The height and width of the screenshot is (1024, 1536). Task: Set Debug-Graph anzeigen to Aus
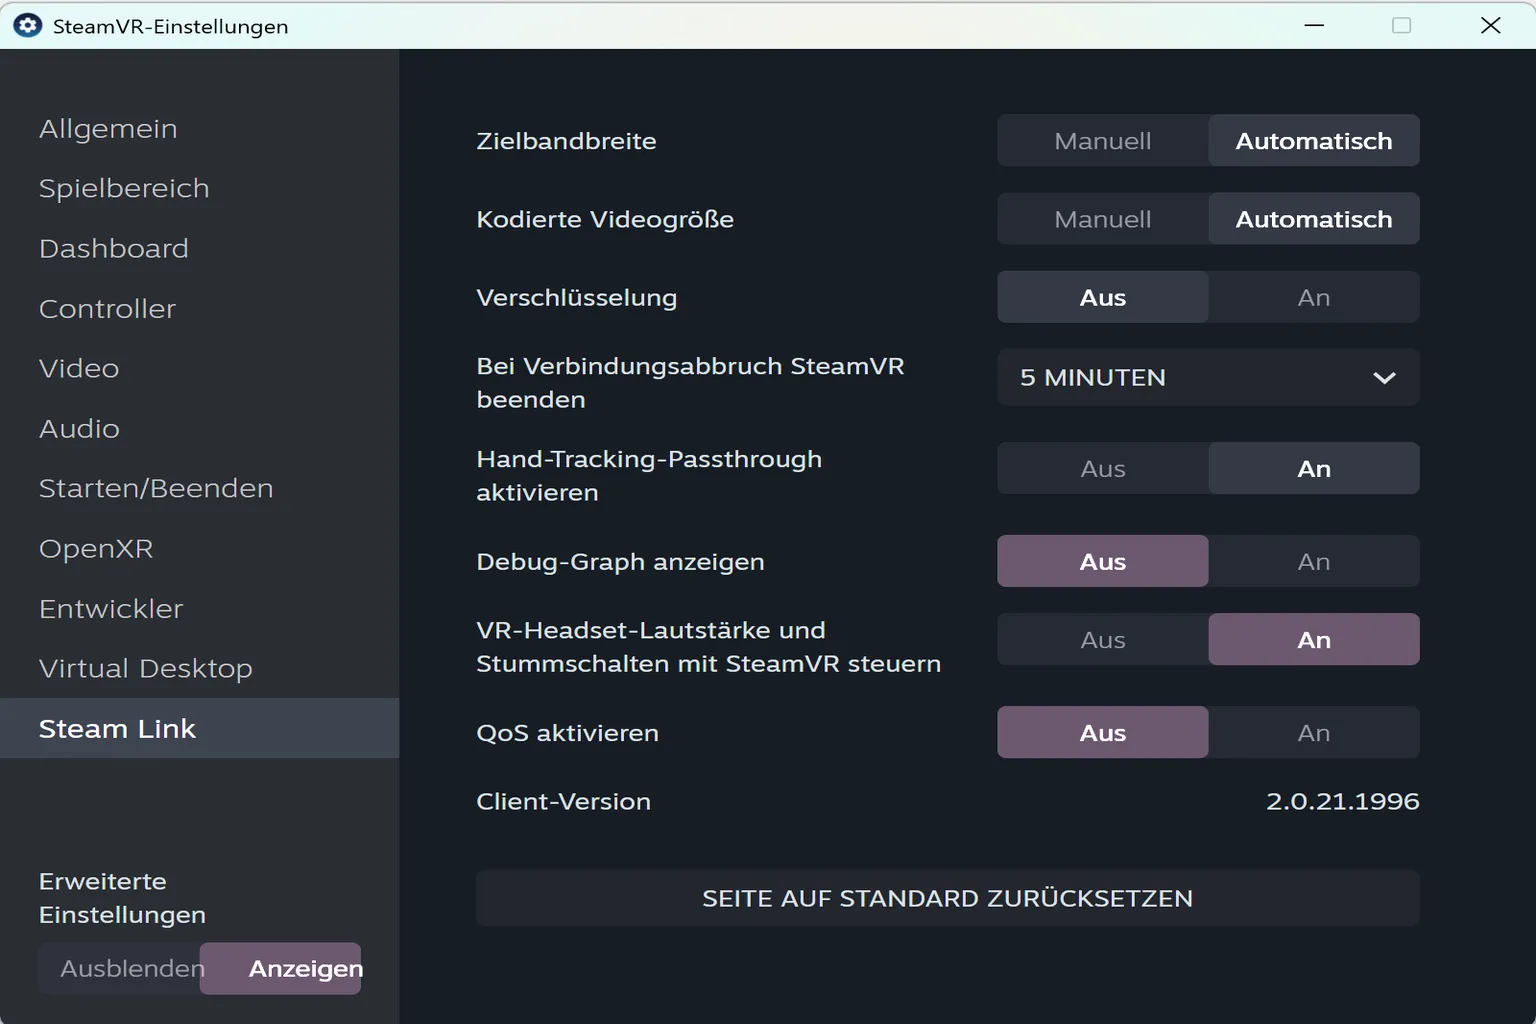[x=1103, y=562]
